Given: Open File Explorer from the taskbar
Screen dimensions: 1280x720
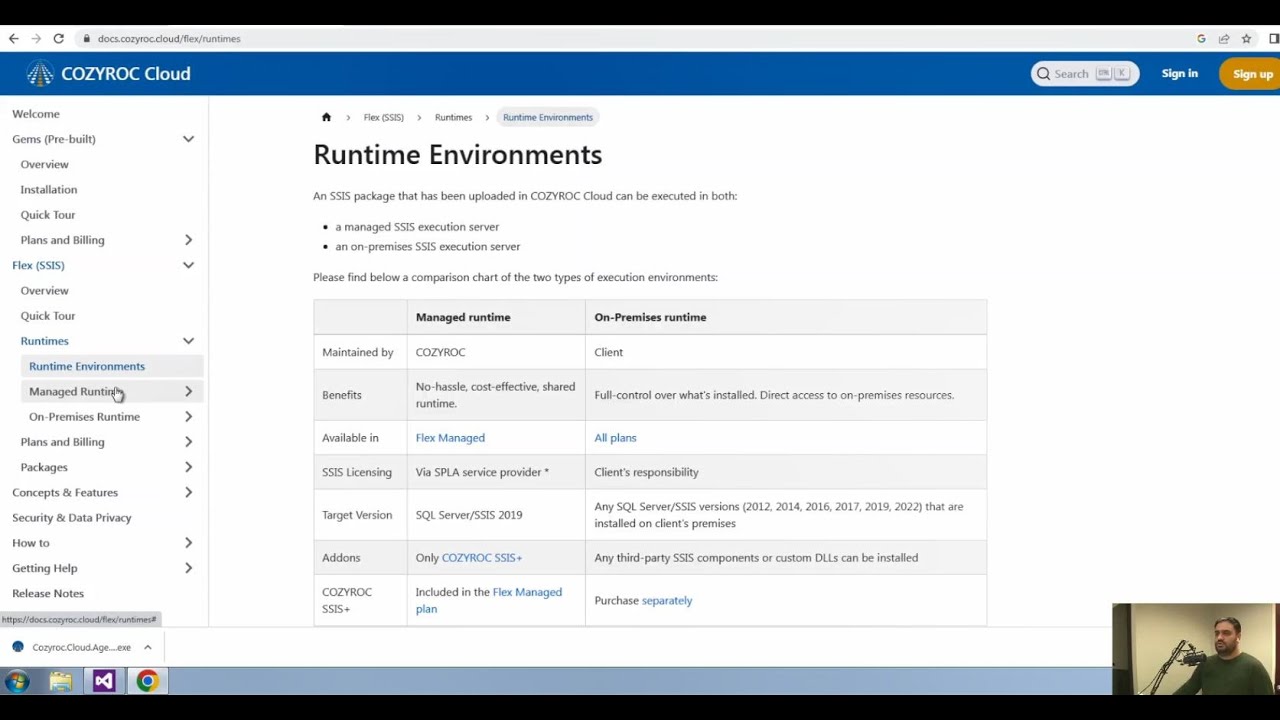Looking at the screenshot, I should (x=60, y=682).
